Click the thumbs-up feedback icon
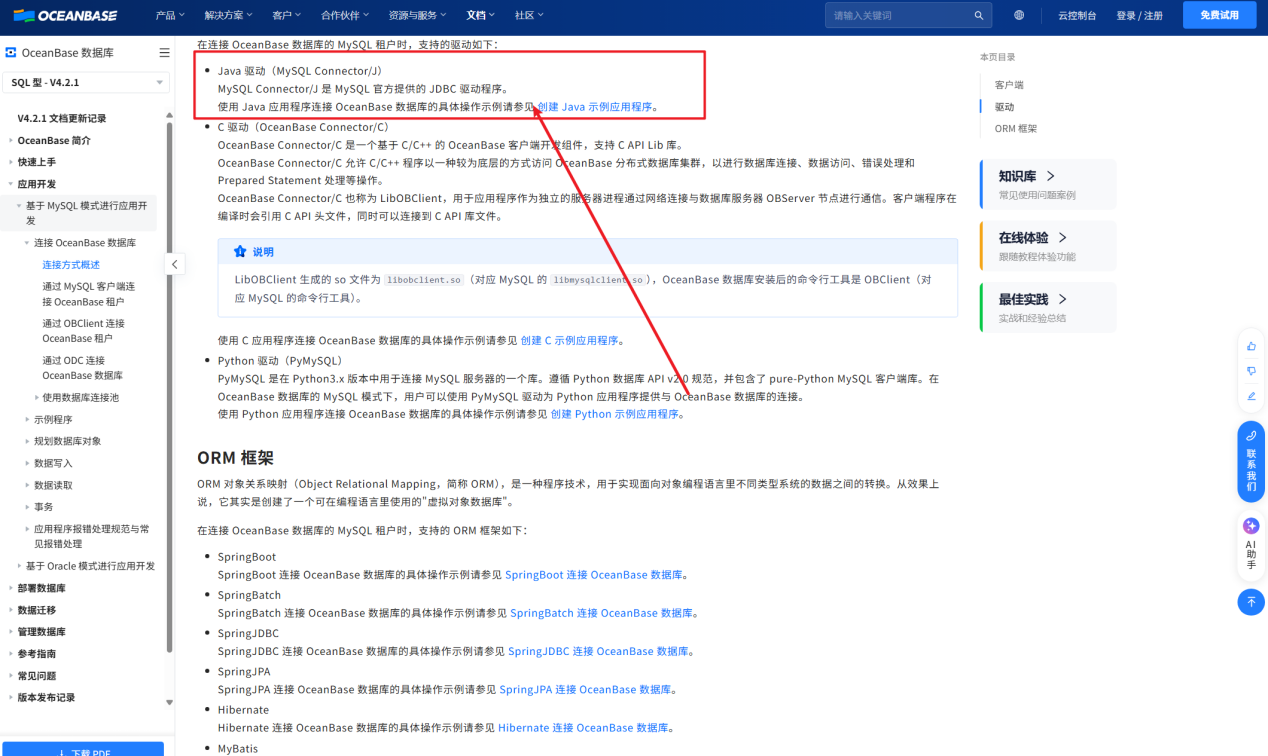This screenshot has width=1268, height=756. pos(1251,346)
